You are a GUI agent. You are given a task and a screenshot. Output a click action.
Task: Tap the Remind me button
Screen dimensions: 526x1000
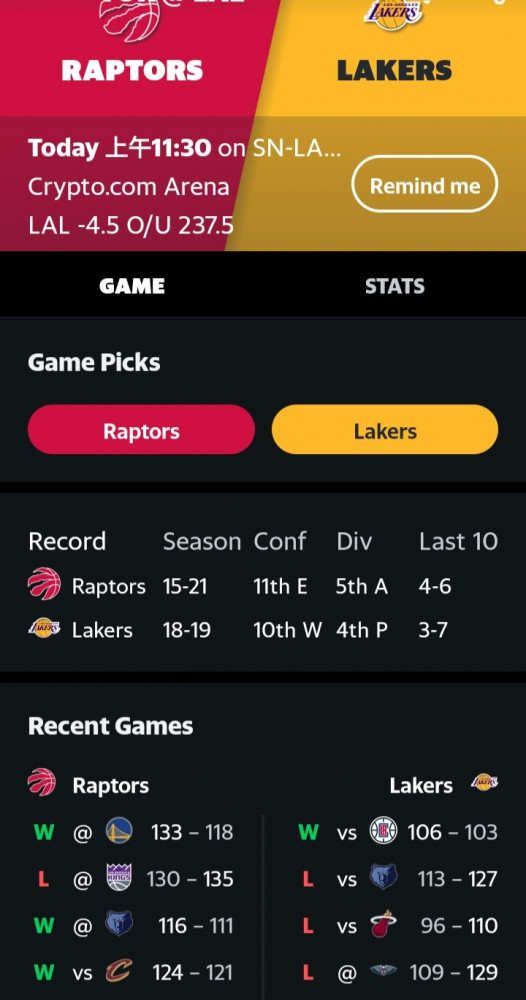(425, 184)
